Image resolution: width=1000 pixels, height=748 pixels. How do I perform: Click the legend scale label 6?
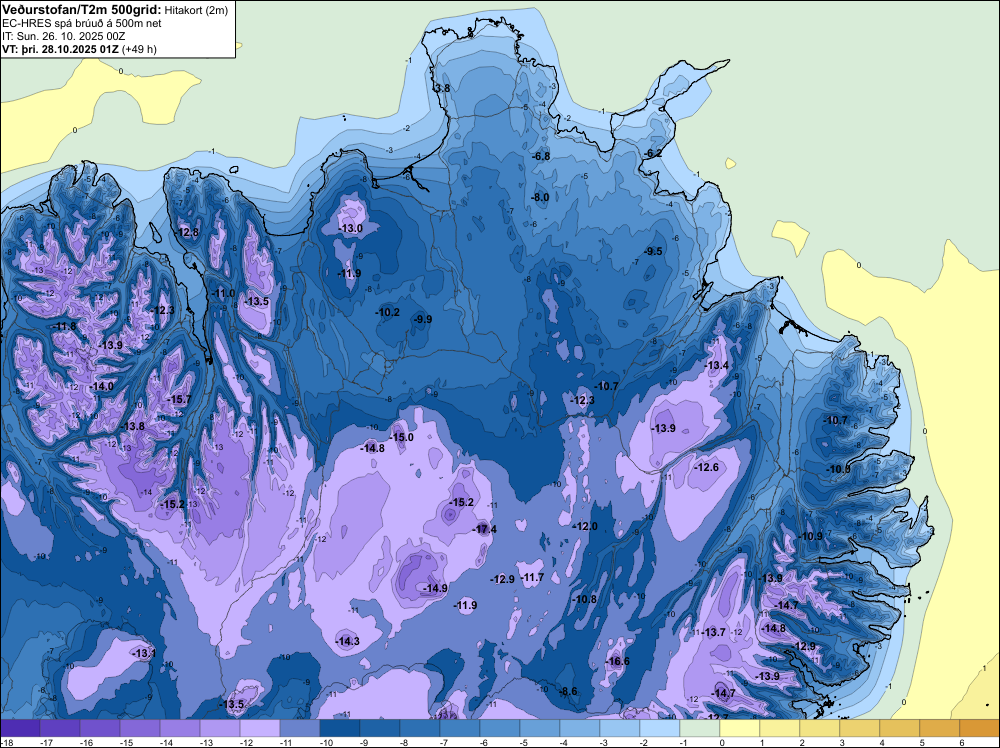coord(962,743)
